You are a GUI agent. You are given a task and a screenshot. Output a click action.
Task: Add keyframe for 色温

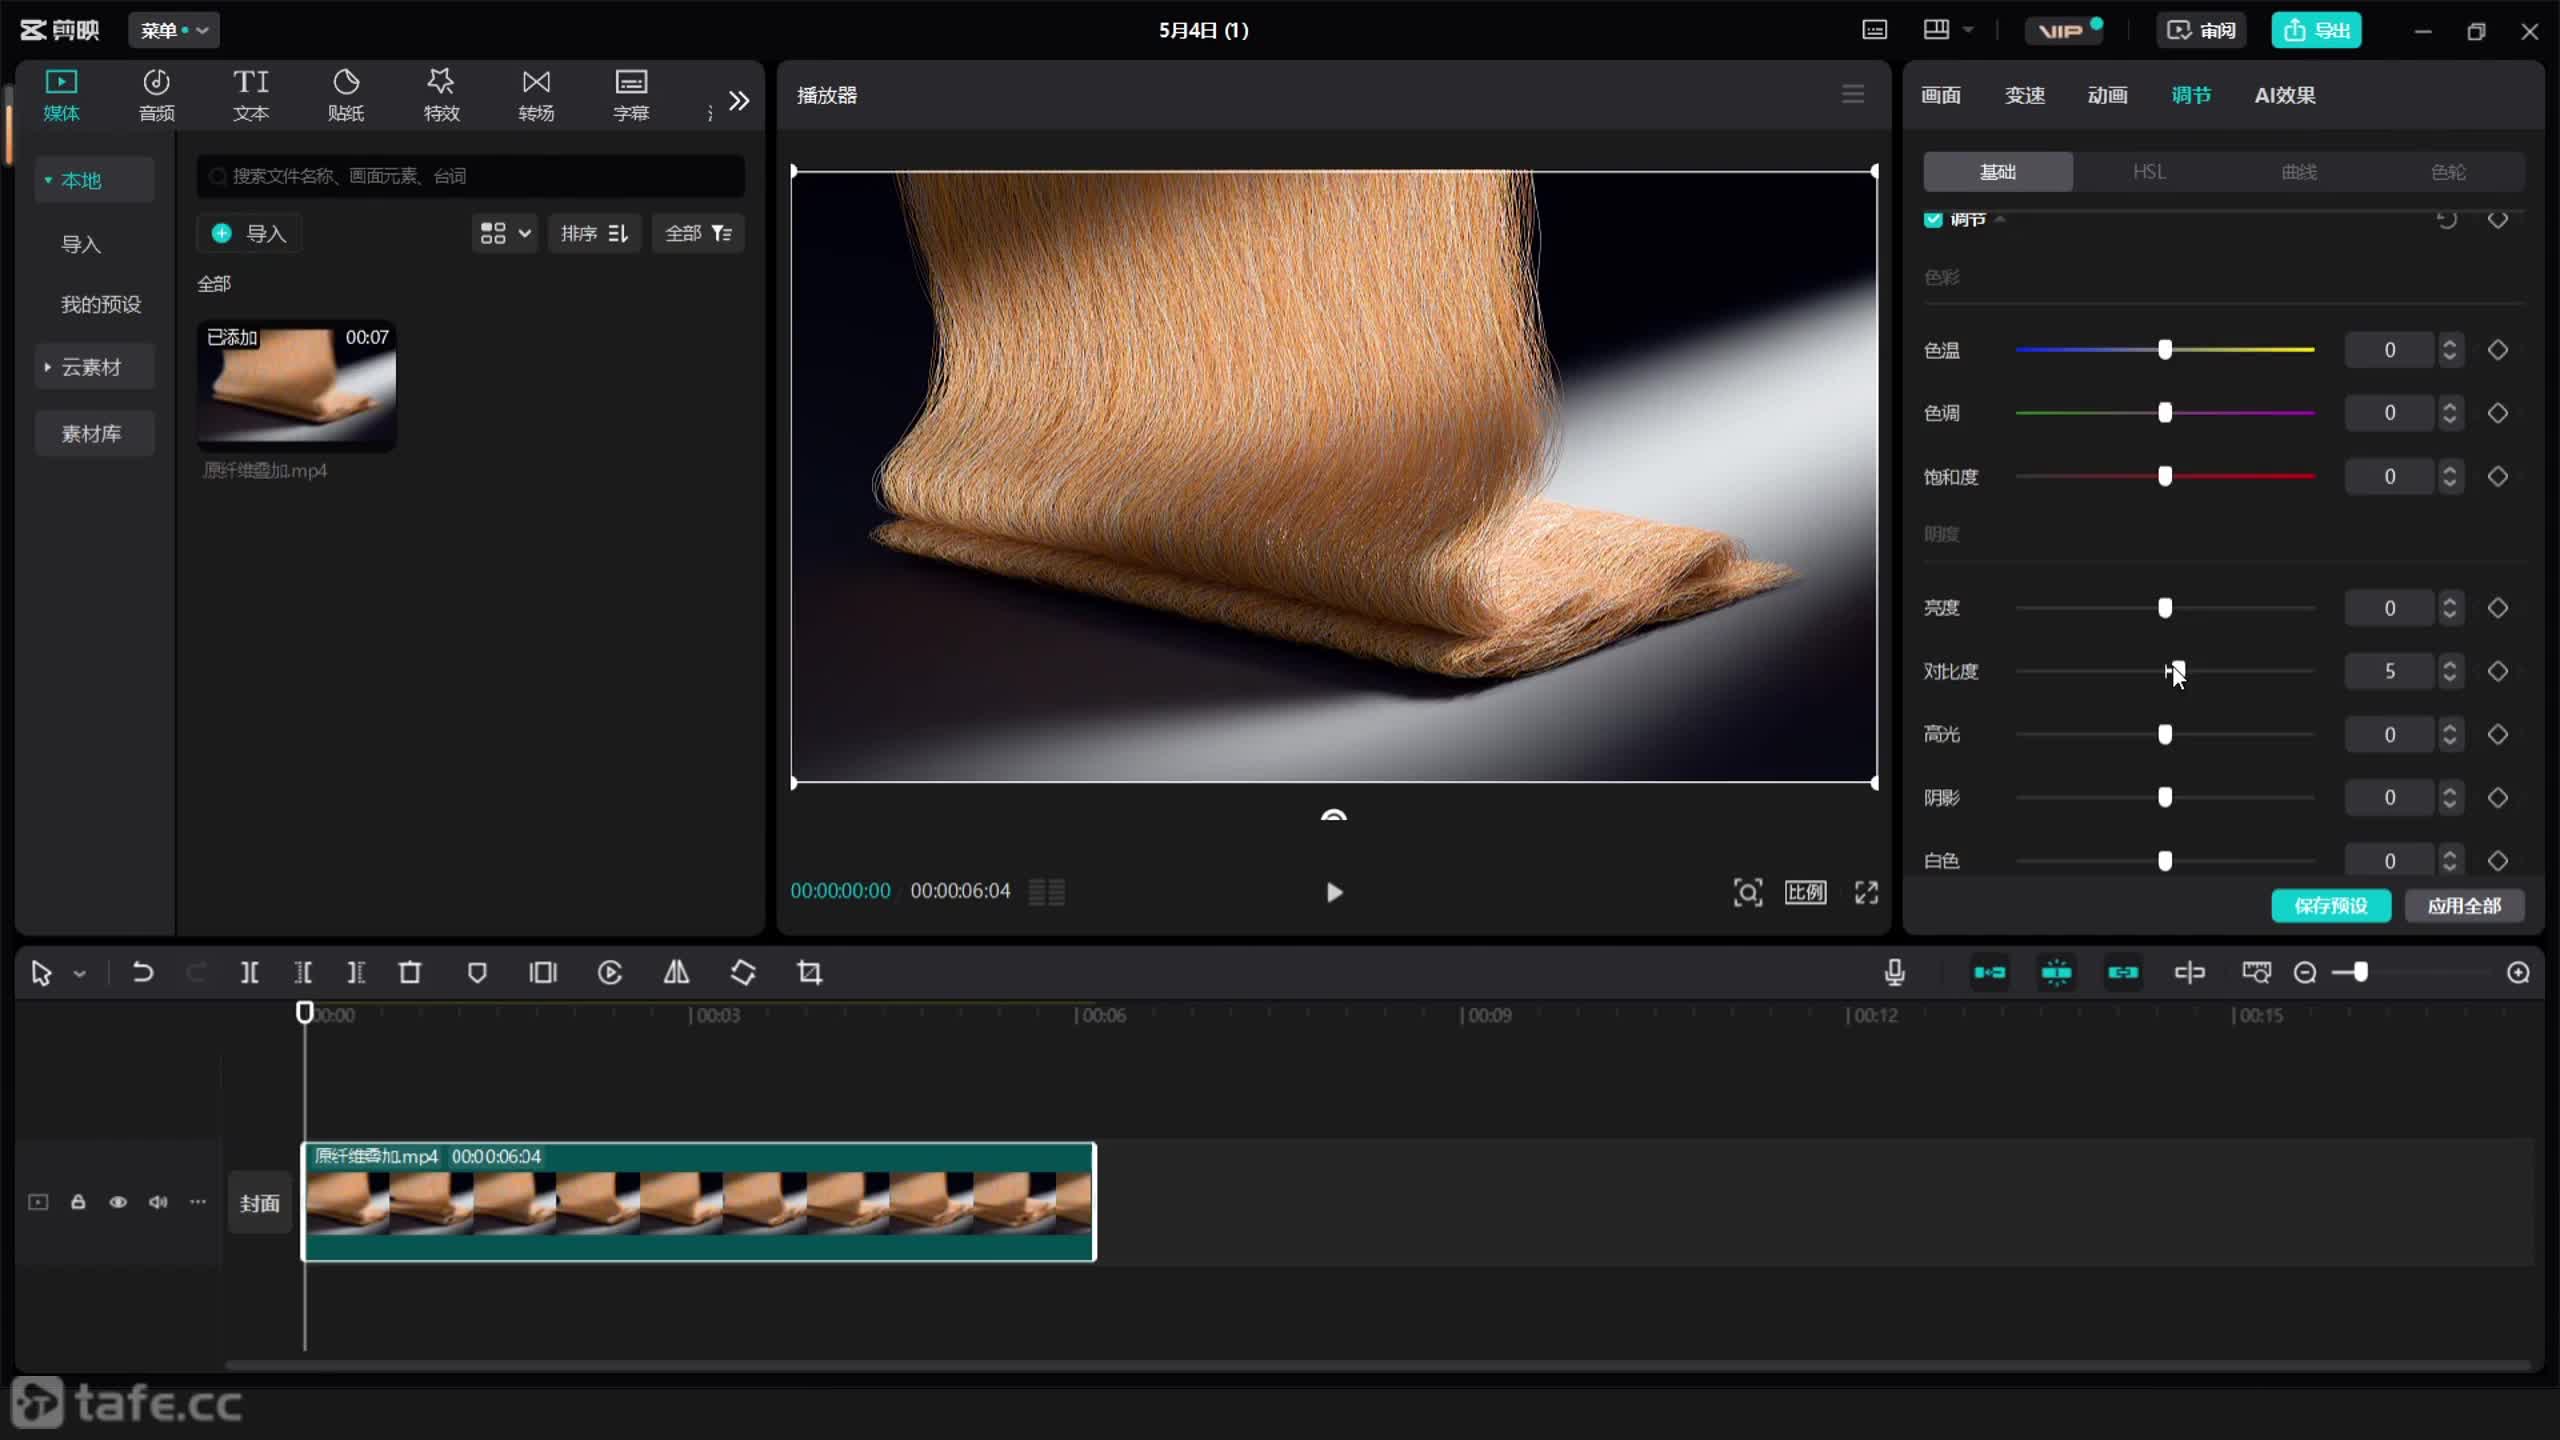pyautogui.click(x=2498, y=350)
